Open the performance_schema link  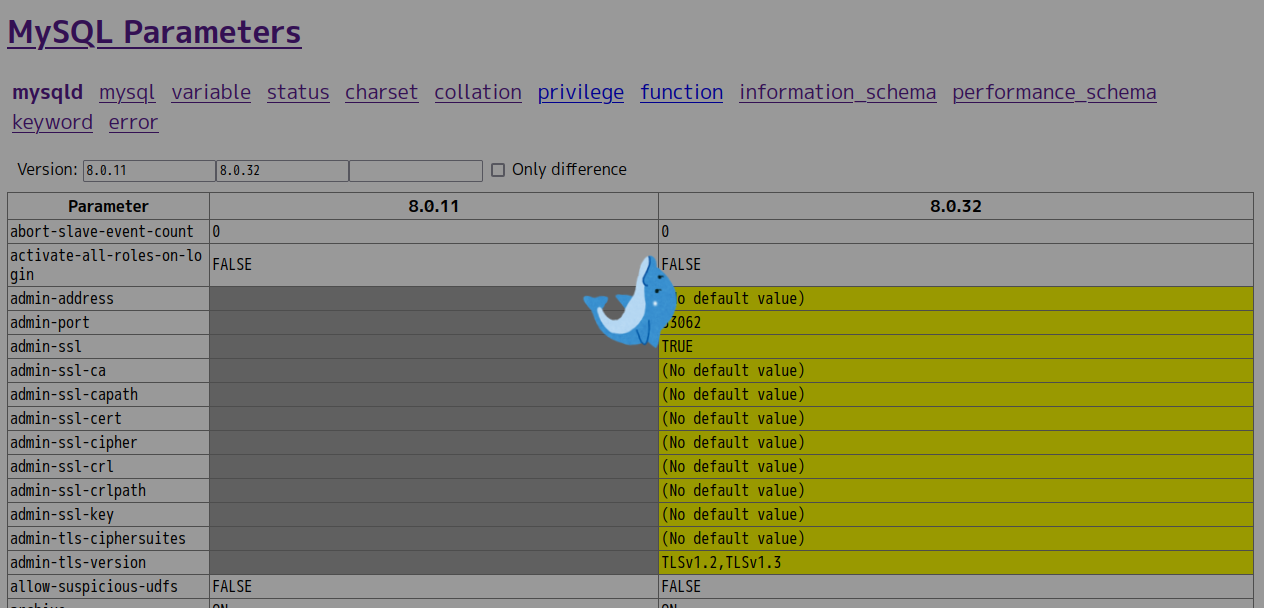click(x=1054, y=92)
